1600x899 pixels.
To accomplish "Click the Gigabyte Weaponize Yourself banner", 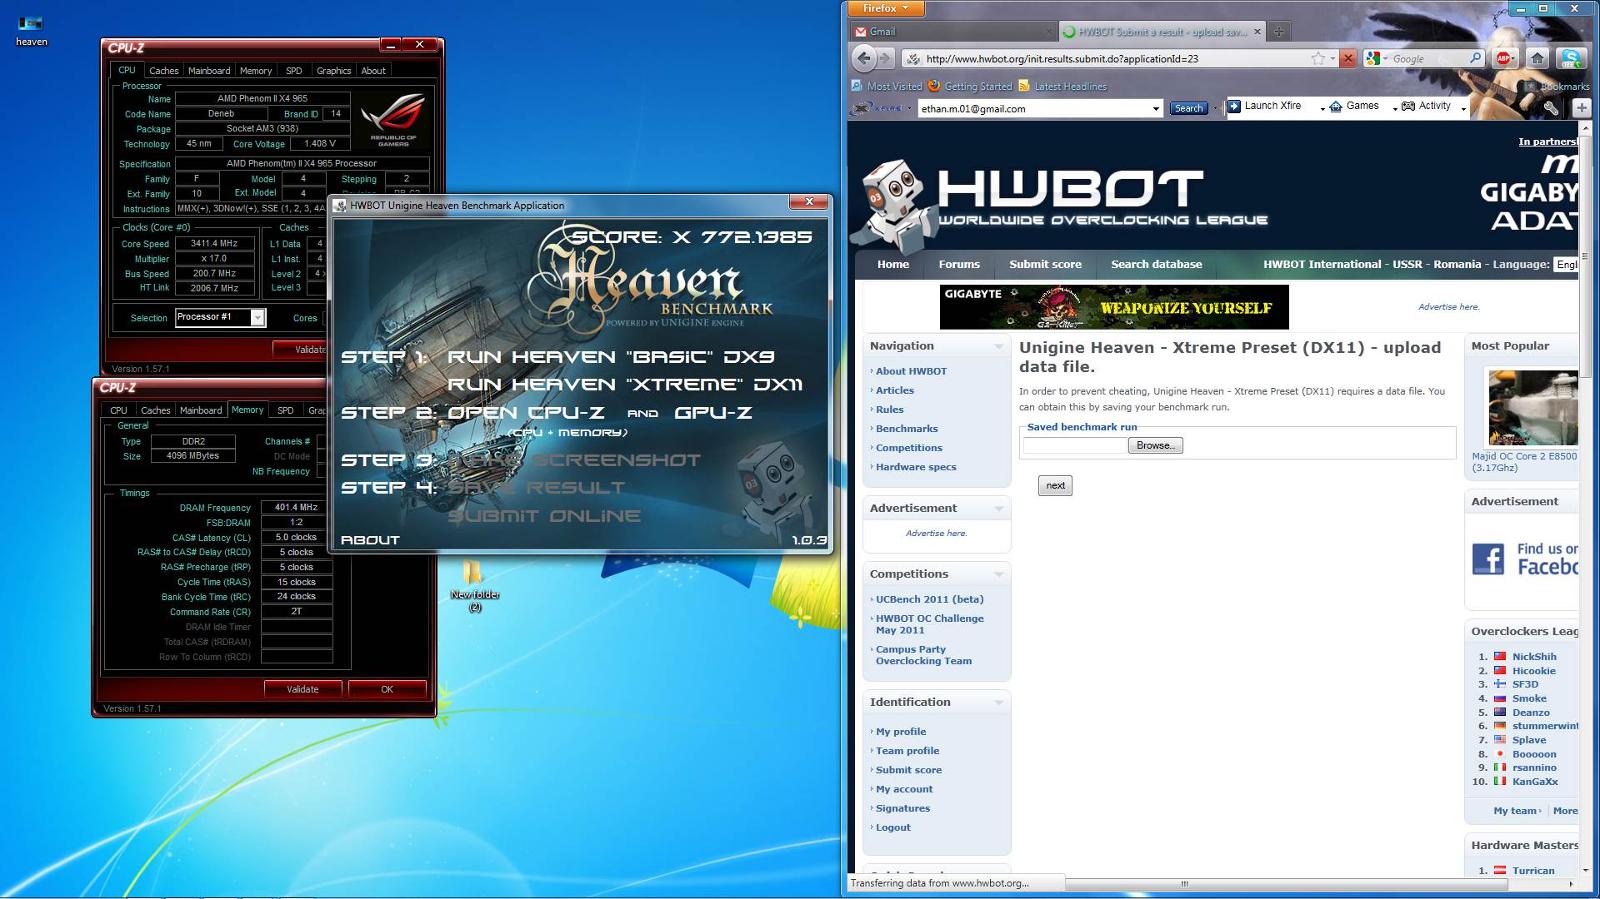I will (1114, 307).
